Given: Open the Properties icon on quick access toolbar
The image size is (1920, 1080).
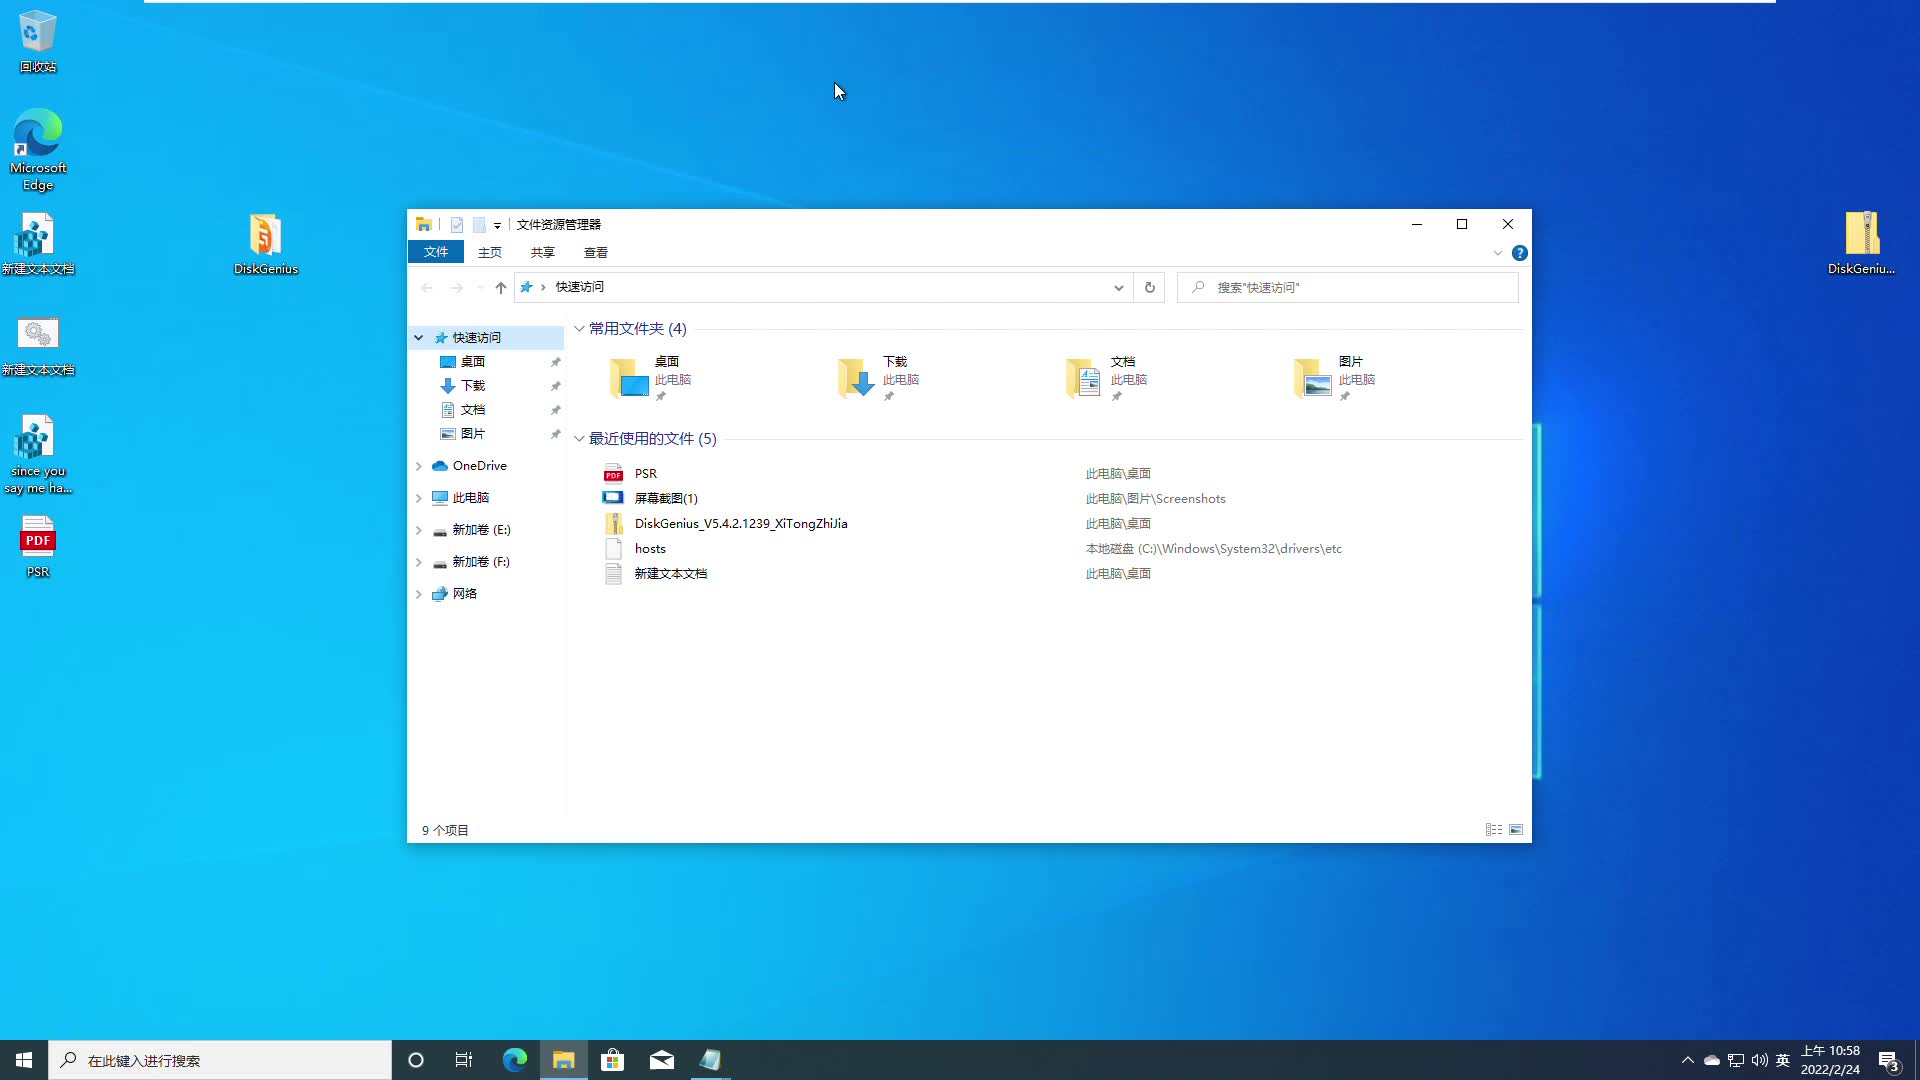Looking at the screenshot, I should click(x=457, y=224).
